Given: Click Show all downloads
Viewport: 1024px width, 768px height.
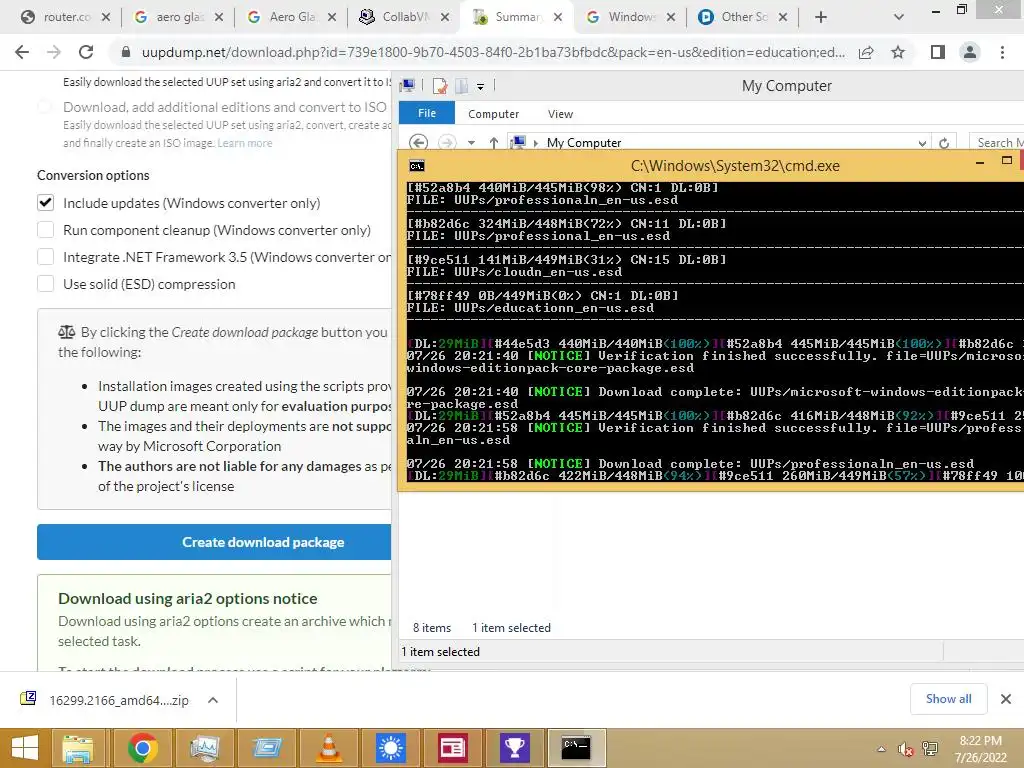Looking at the screenshot, I should [x=948, y=699].
